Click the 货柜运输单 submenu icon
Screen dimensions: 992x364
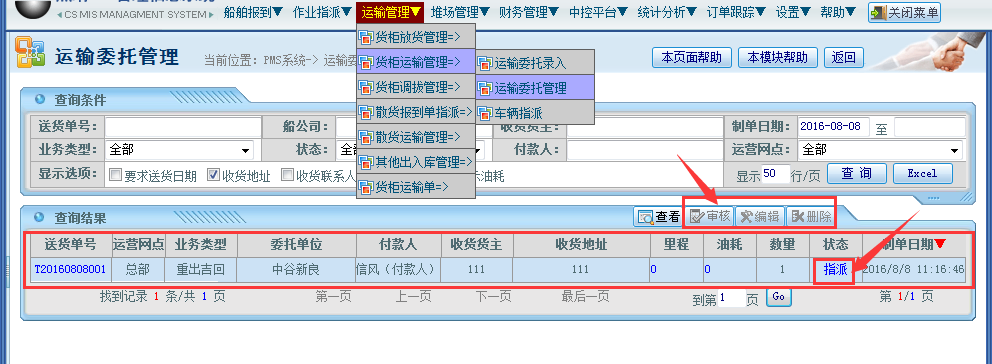coord(366,187)
